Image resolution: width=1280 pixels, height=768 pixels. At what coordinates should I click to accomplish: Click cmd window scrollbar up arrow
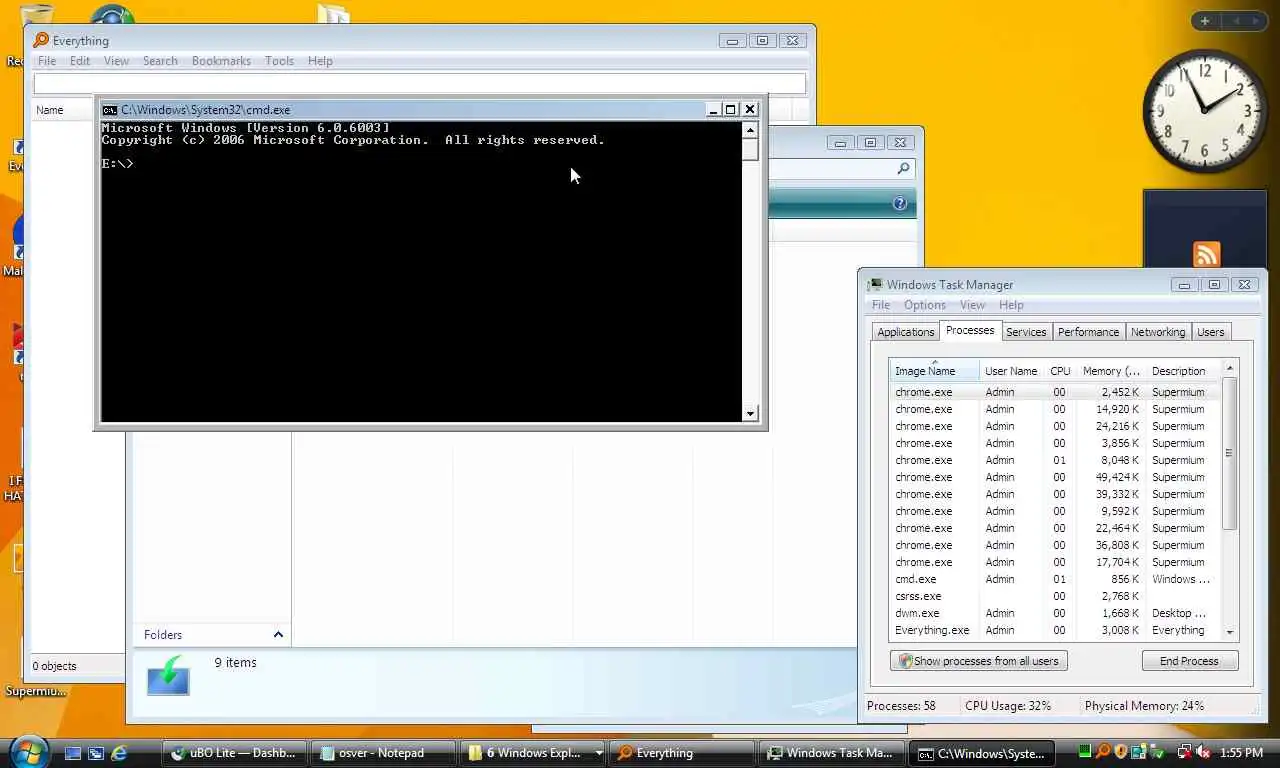click(750, 130)
